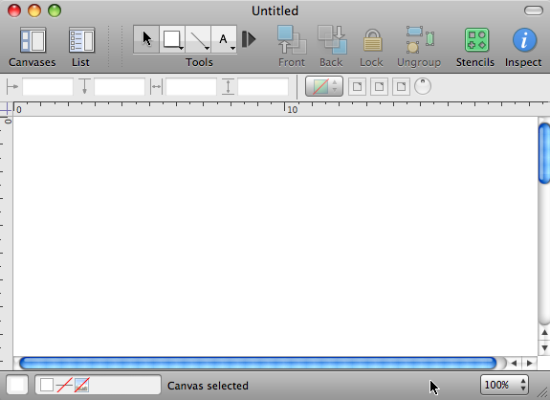Open the Canvases sidebar

[x=32, y=47]
